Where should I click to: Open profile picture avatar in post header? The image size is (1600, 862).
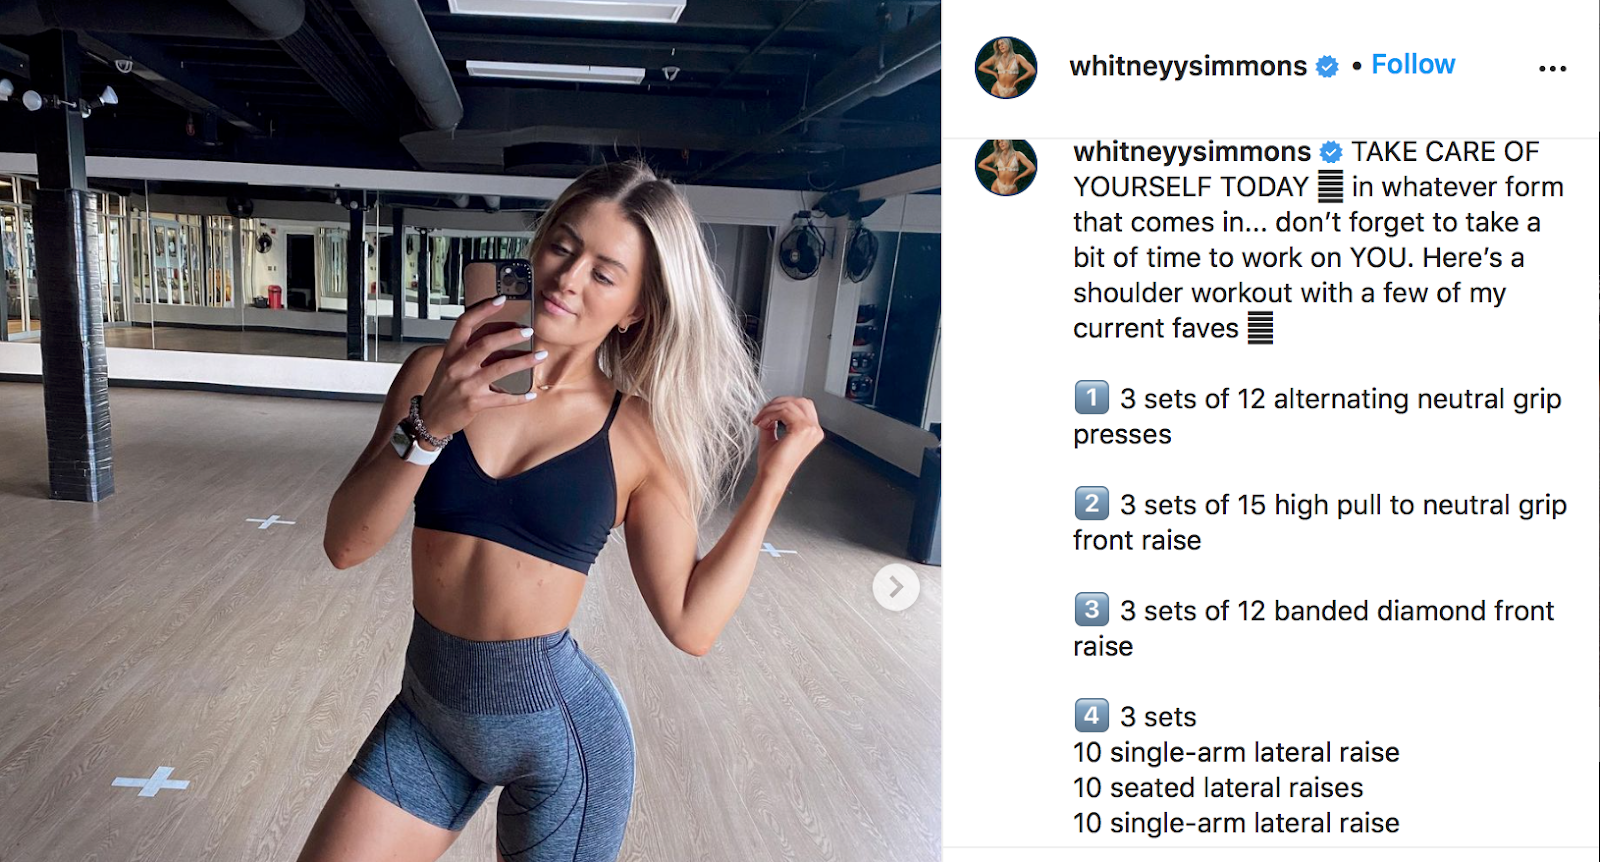[x=1006, y=68]
